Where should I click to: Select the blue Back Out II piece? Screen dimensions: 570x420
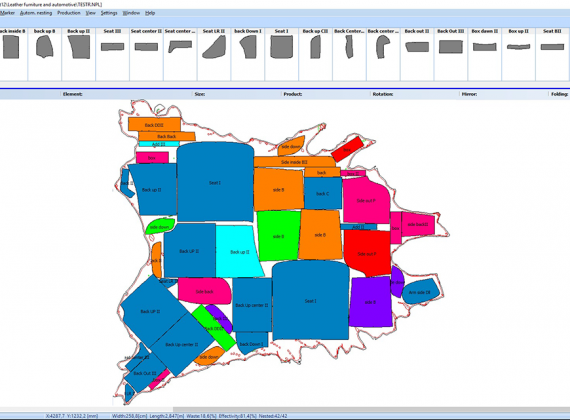145,373
